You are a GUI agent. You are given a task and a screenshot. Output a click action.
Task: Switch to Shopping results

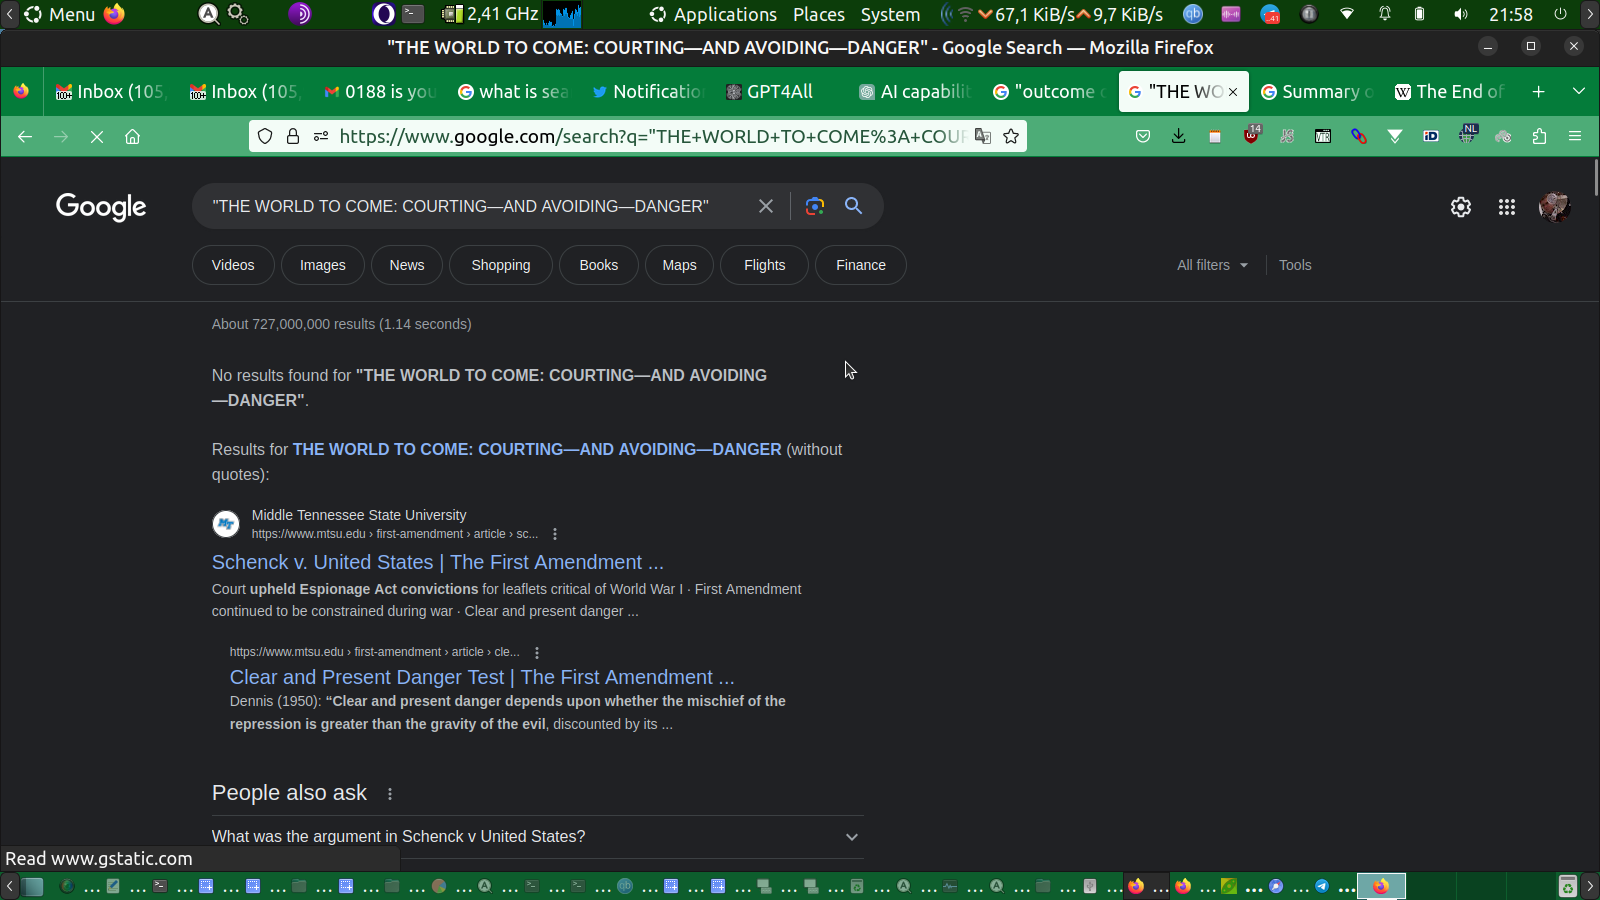coord(501,265)
